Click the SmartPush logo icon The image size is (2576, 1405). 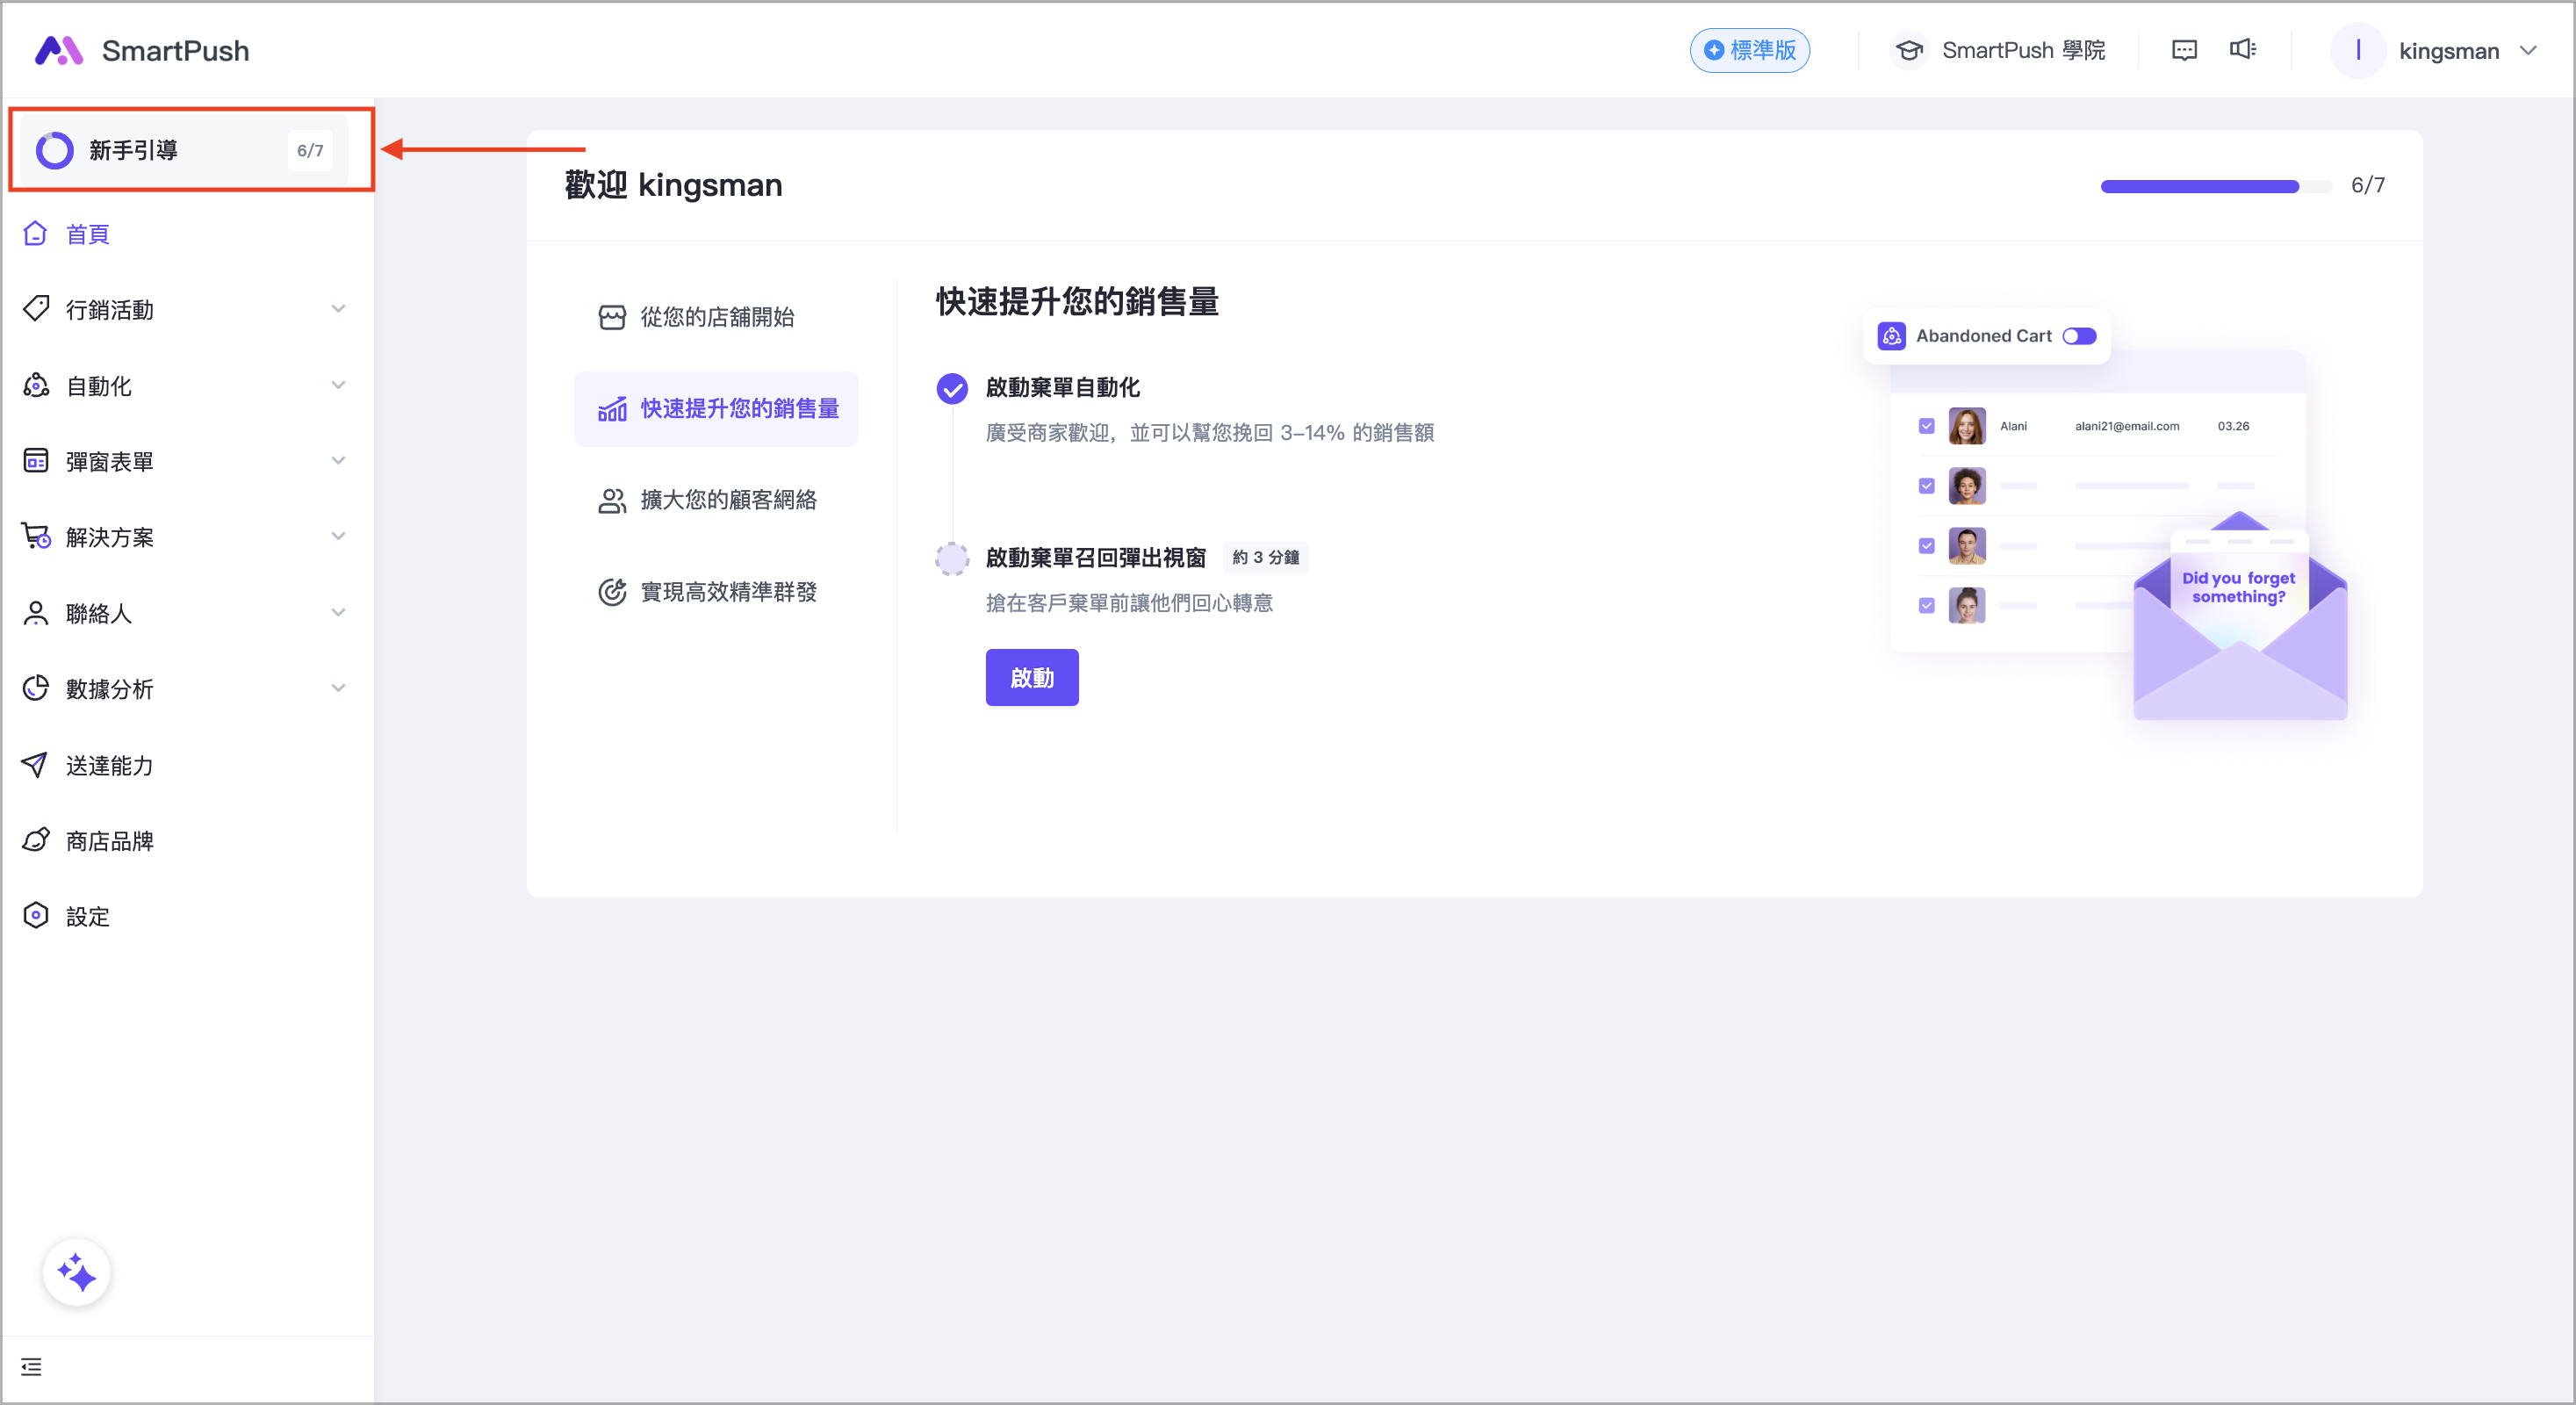point(59,50)
